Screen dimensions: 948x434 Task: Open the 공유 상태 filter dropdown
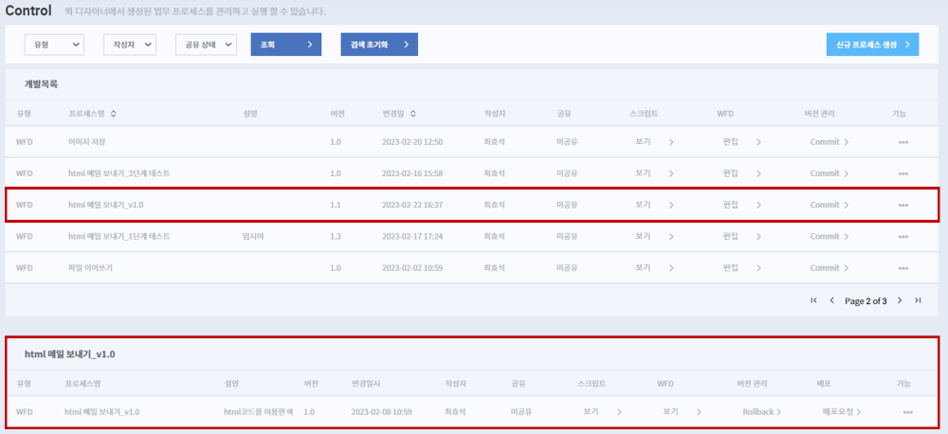tap(206, 45)
